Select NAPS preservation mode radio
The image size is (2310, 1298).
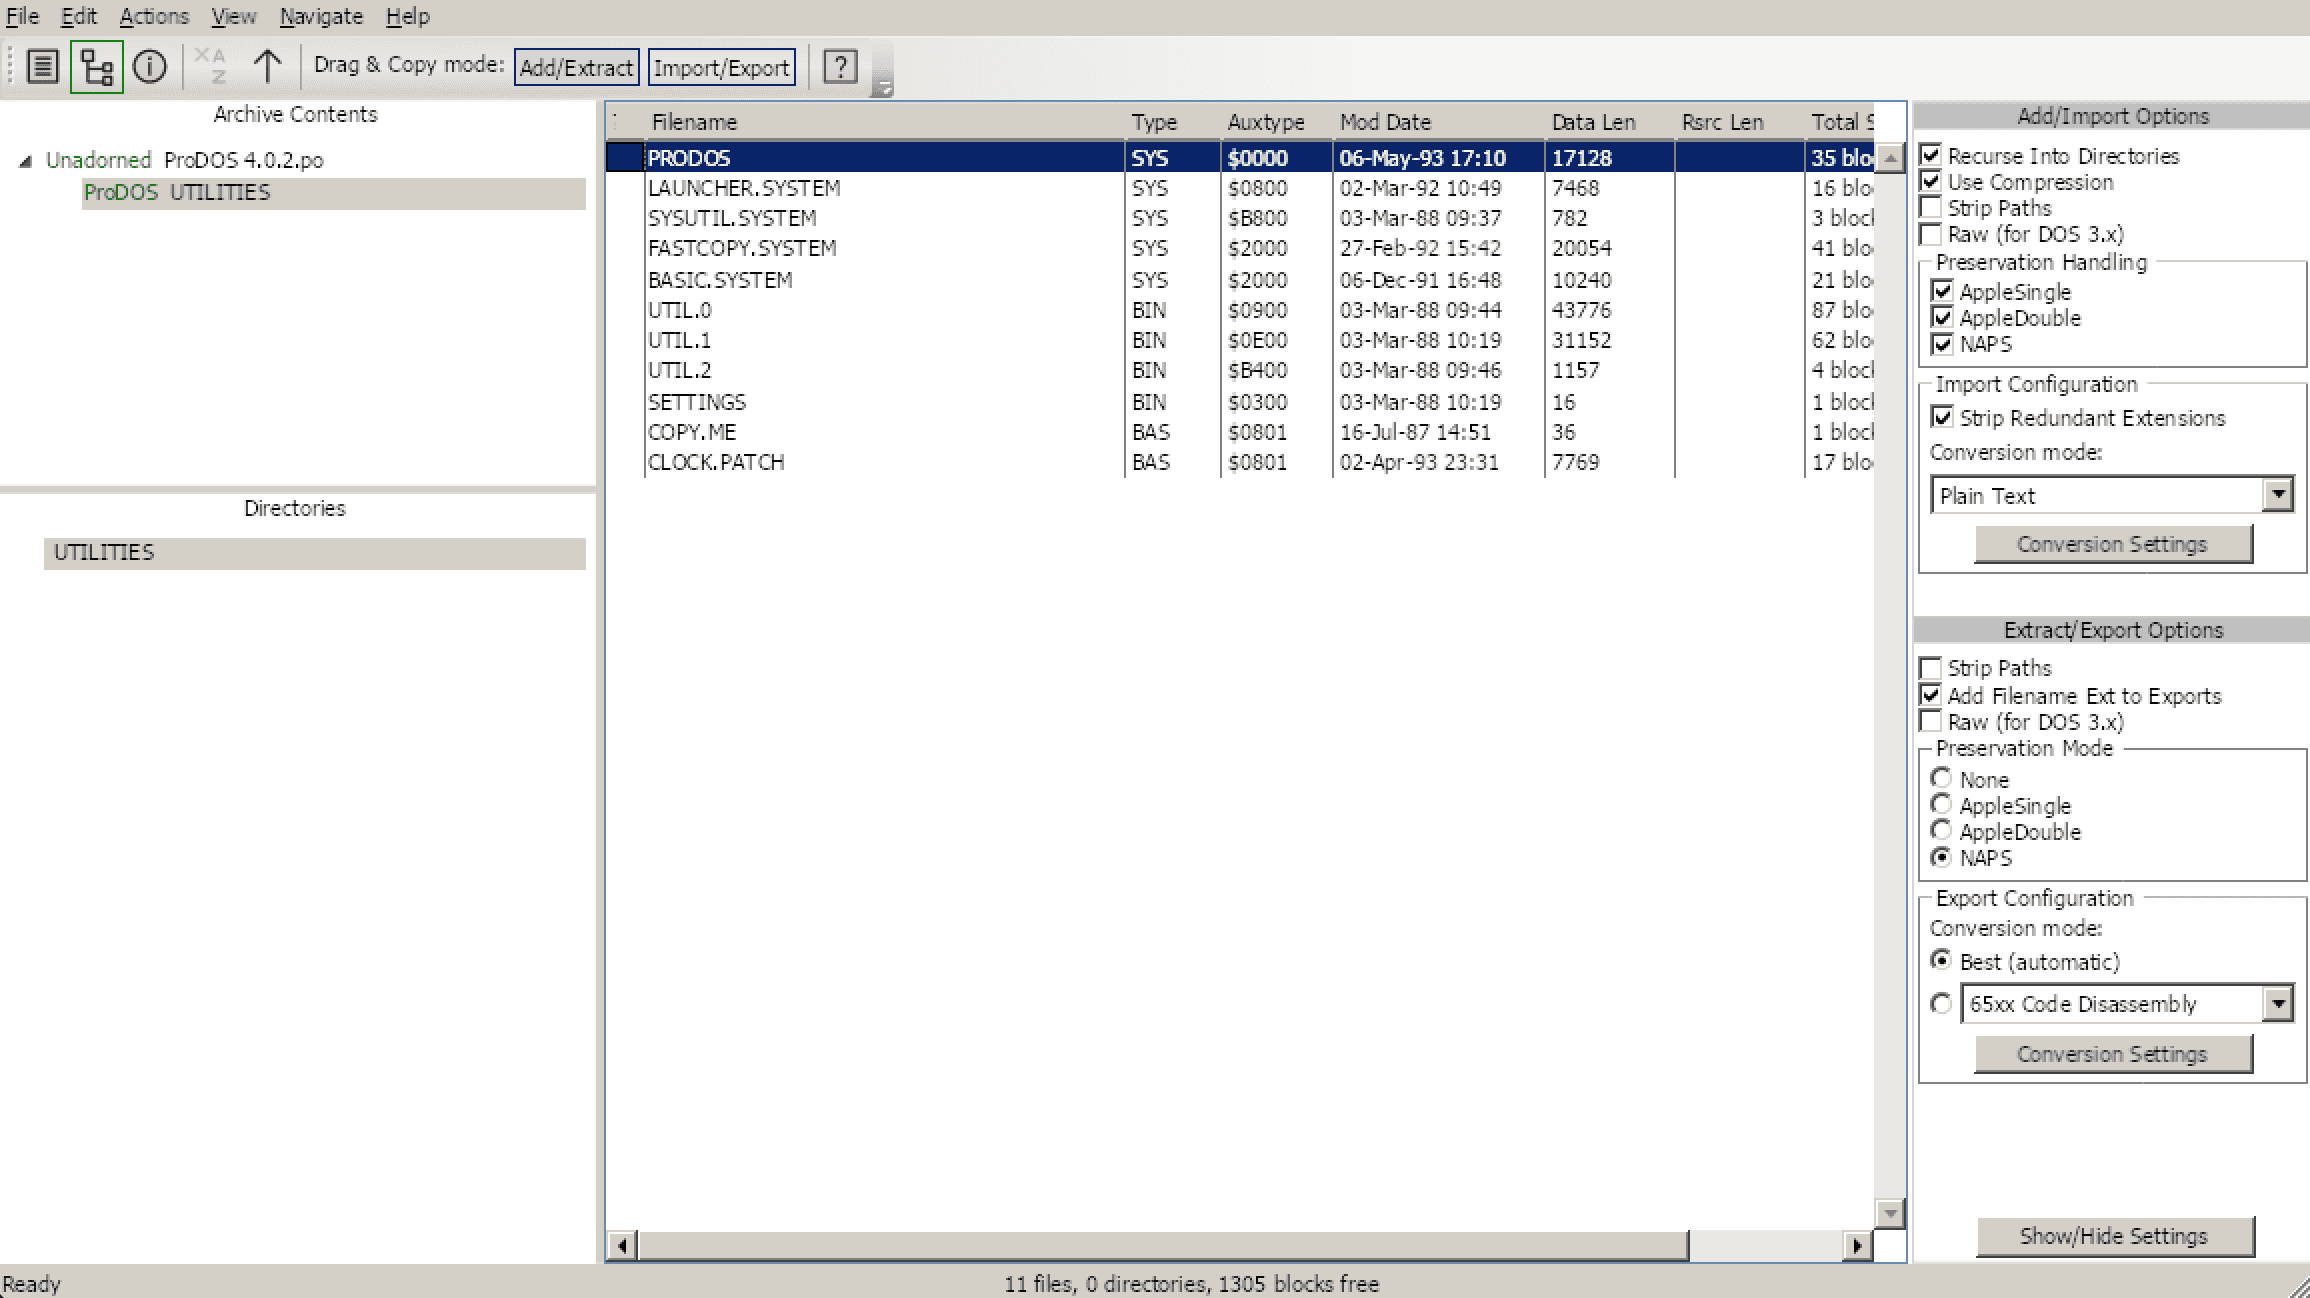point(1941,857)
